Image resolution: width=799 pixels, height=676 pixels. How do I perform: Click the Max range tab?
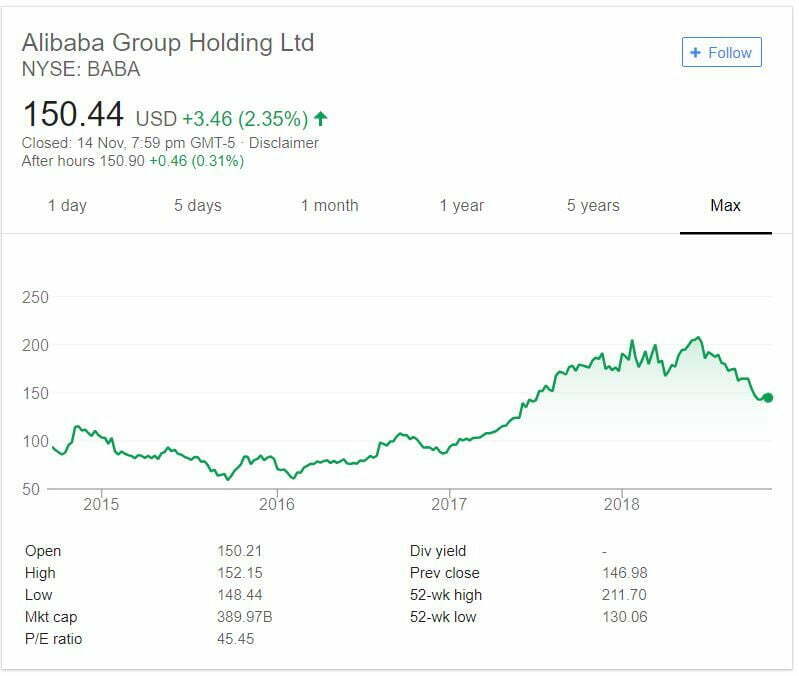point(725,205)
